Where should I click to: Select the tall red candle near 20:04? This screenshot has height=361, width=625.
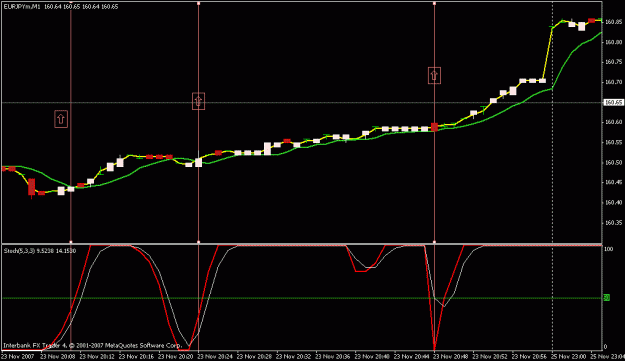tap(31, 187)
